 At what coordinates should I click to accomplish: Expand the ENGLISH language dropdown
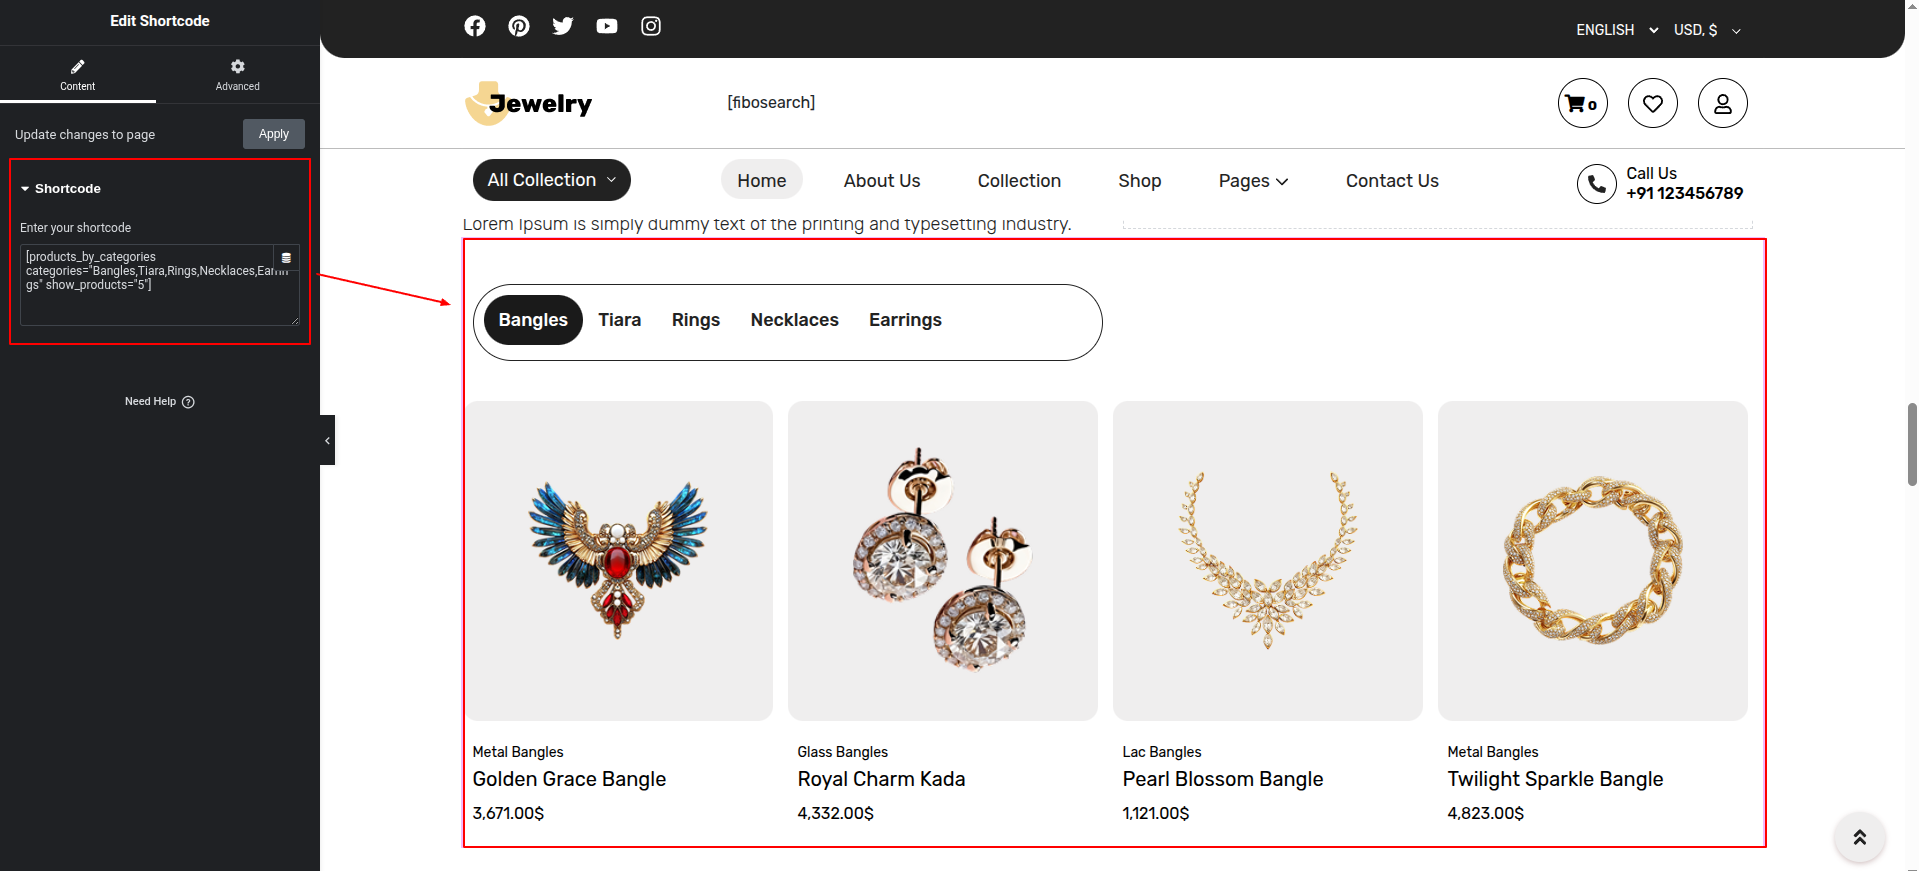[1616, 30]
